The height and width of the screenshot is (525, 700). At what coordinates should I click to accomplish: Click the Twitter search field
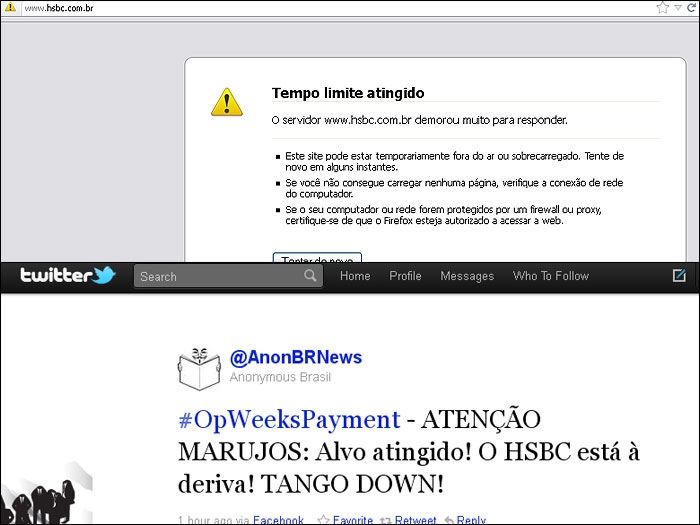coord(218,277)
